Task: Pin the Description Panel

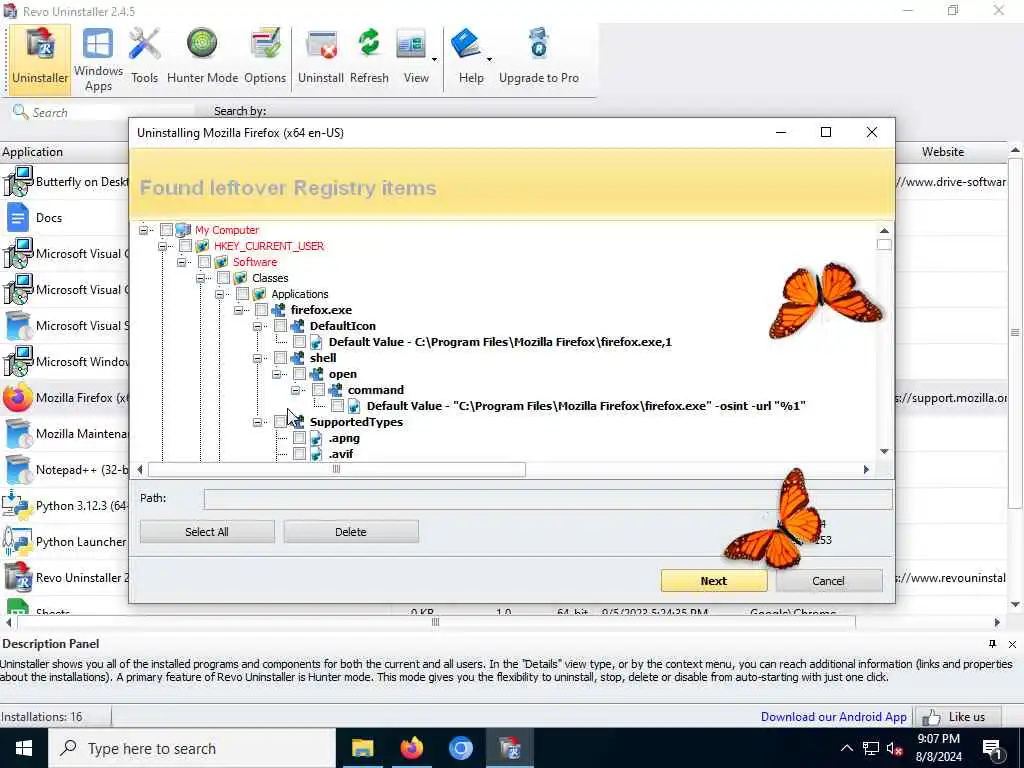Action: (992, 644)
